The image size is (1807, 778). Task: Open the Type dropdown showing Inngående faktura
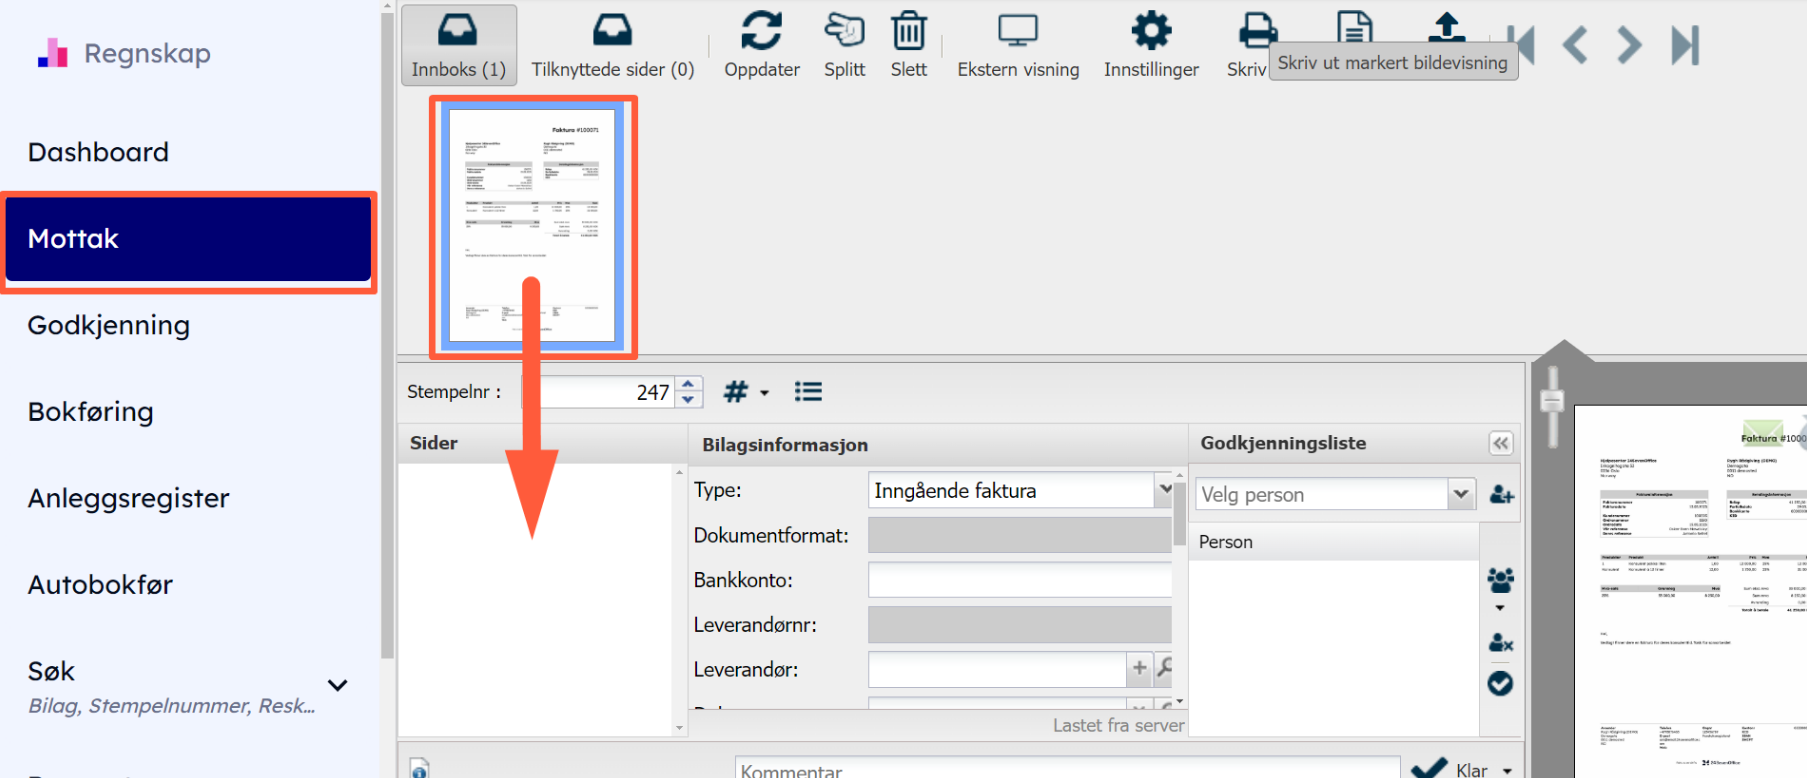(1164, 490)
